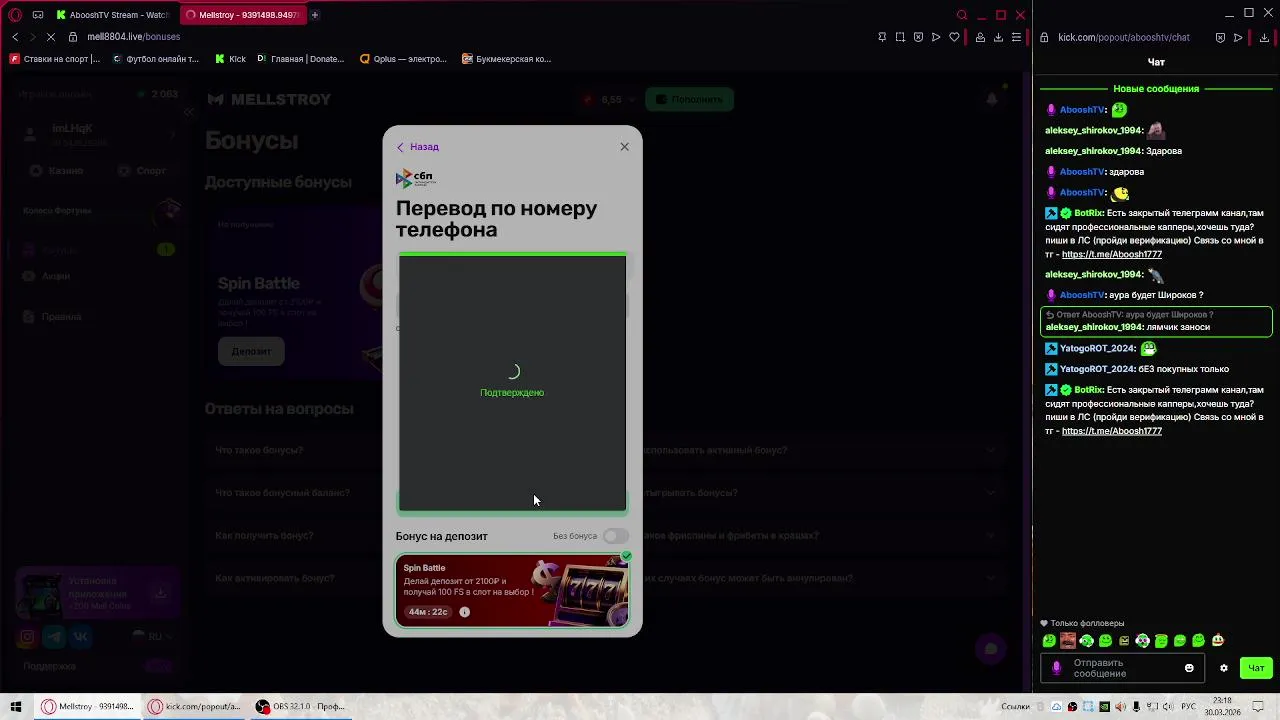The height and width of the screenshot is (720, 1280).
Task: Open the Футбол онлайн bookmark
Action: (156, 59)
